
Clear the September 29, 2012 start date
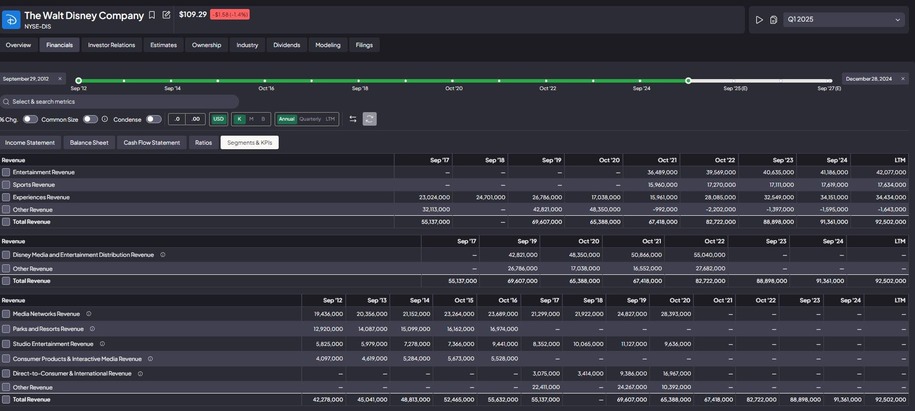click(59, 78)
